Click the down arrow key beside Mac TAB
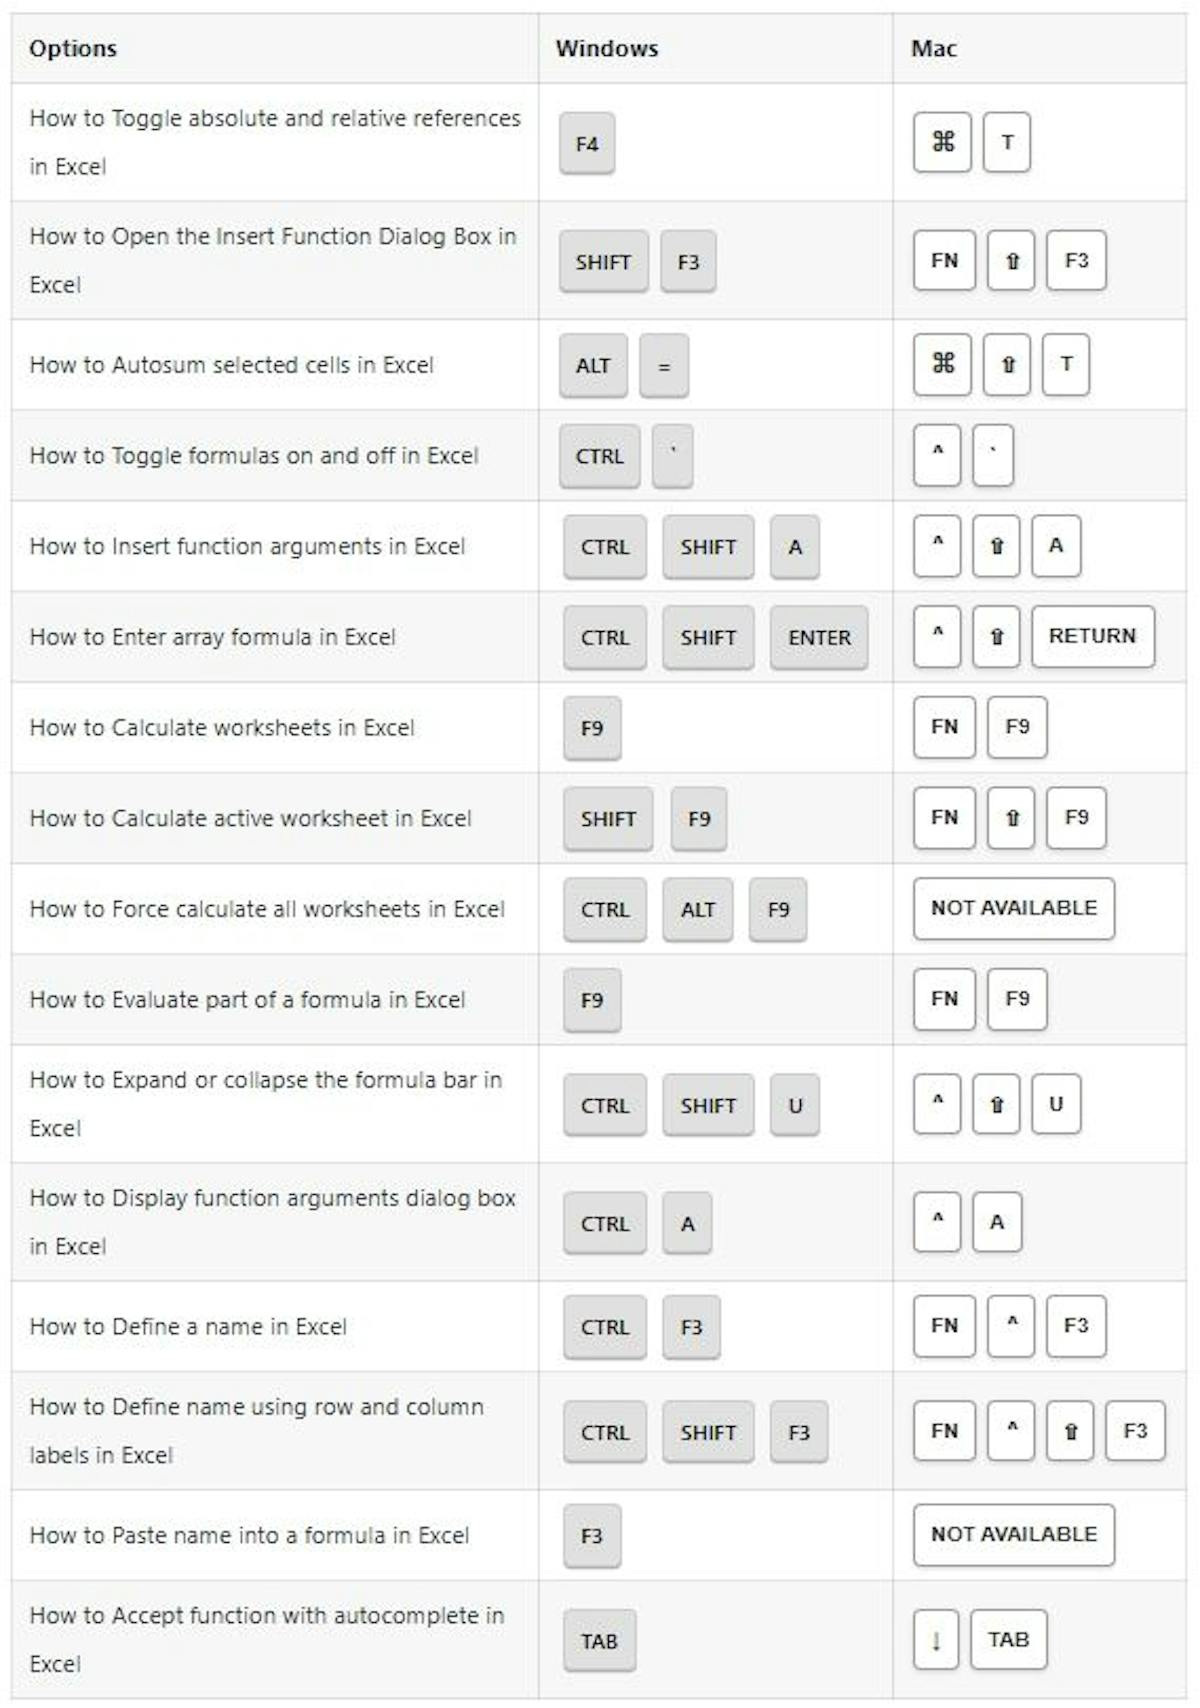 coord(936,1640)
